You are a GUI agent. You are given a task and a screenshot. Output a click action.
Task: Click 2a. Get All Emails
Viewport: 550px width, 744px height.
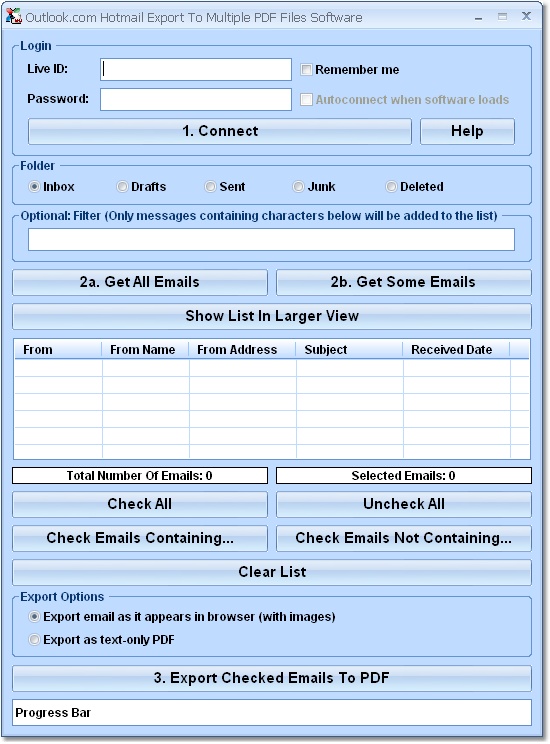coord(140,282)
